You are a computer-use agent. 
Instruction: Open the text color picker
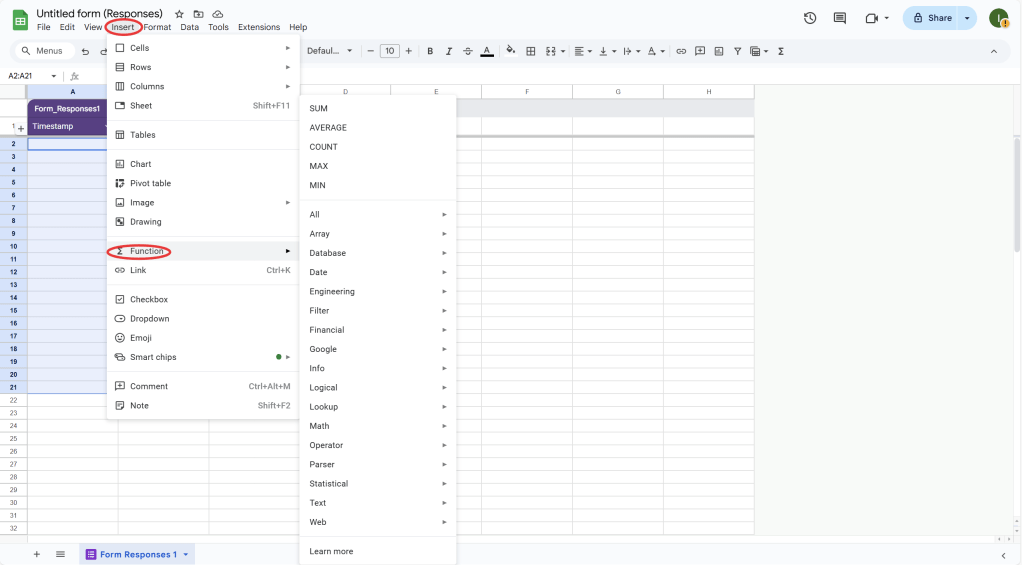486,51
